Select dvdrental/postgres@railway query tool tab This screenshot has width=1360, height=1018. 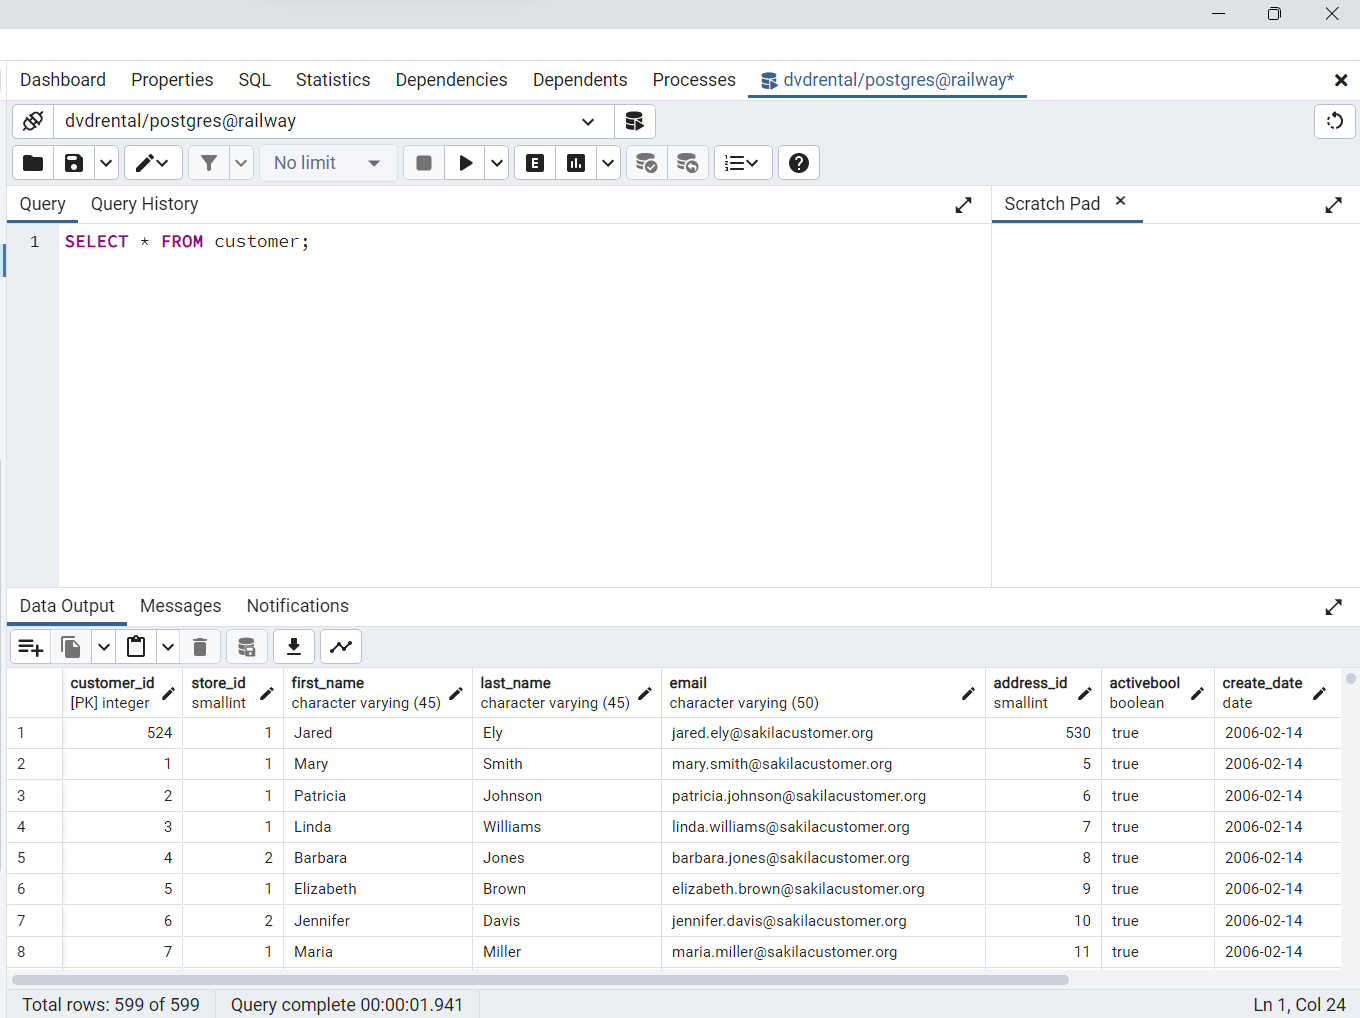[x=888, y=80]
